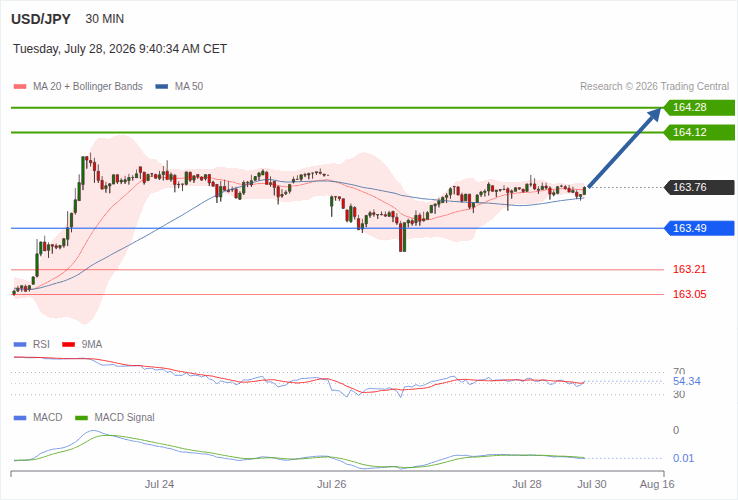Viewport: 738px width, 500px height.
Task: Click the 9MA legend label
Action: 92,345
